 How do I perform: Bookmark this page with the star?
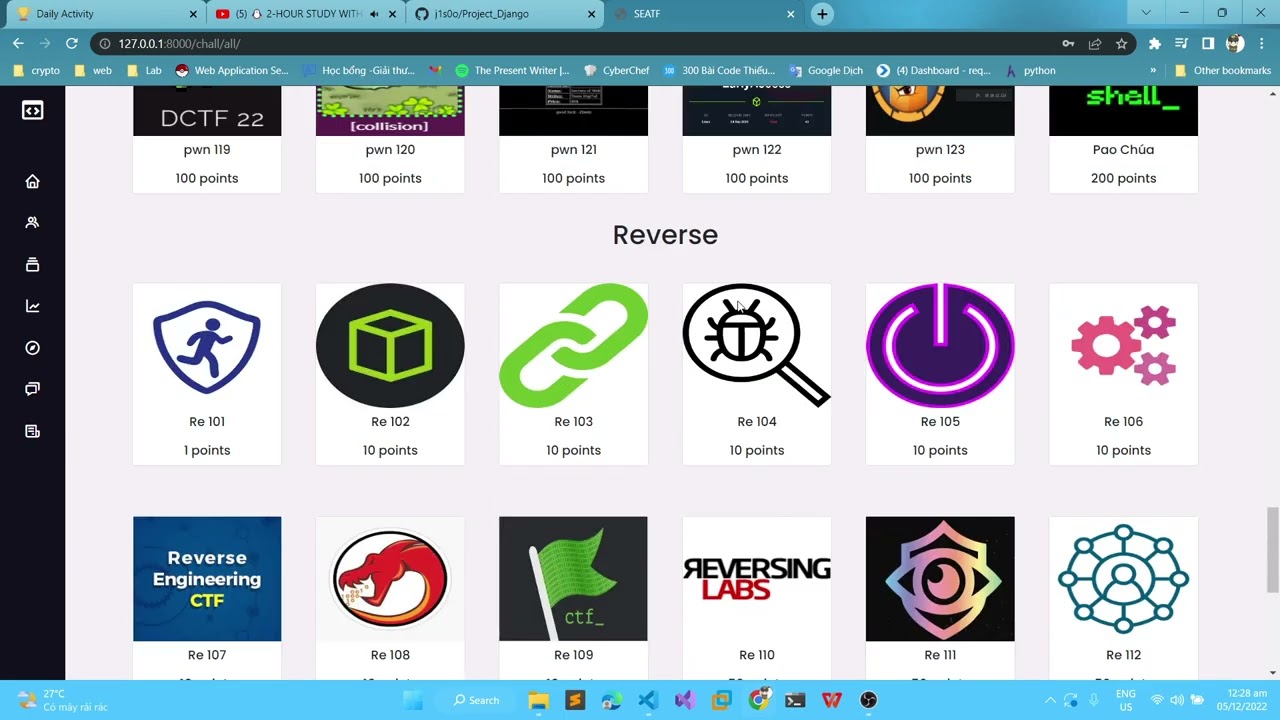[1122, 43]
